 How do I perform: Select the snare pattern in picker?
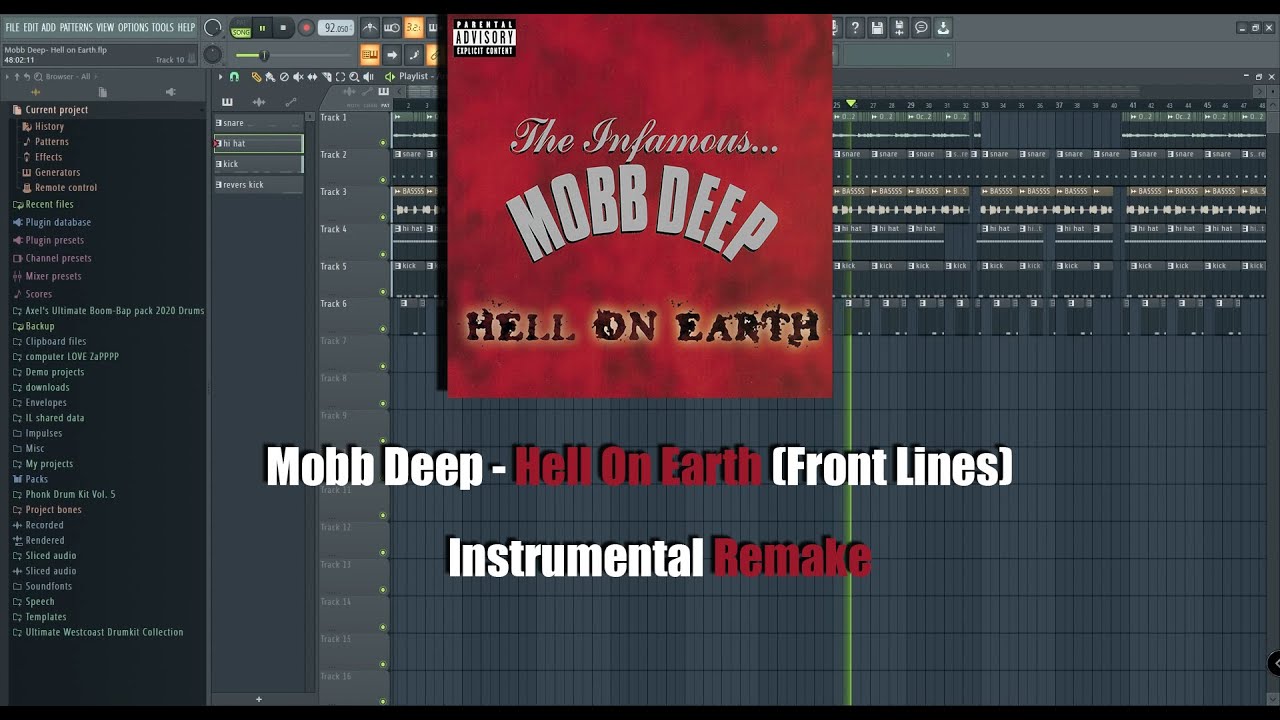[258, 123]
